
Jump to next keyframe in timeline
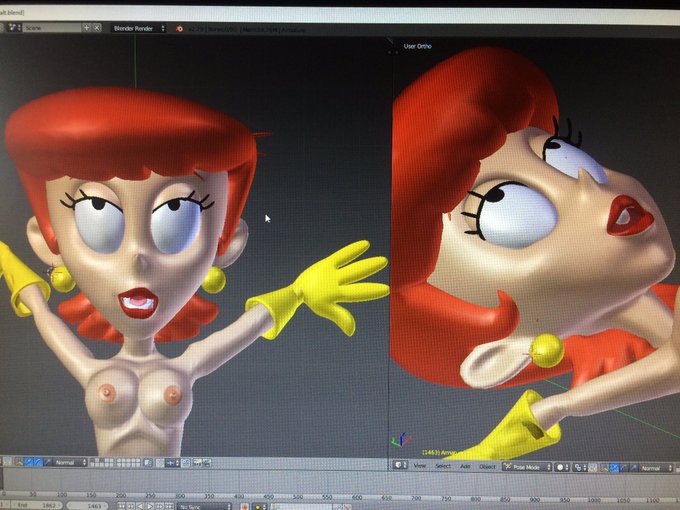(159, 506)
